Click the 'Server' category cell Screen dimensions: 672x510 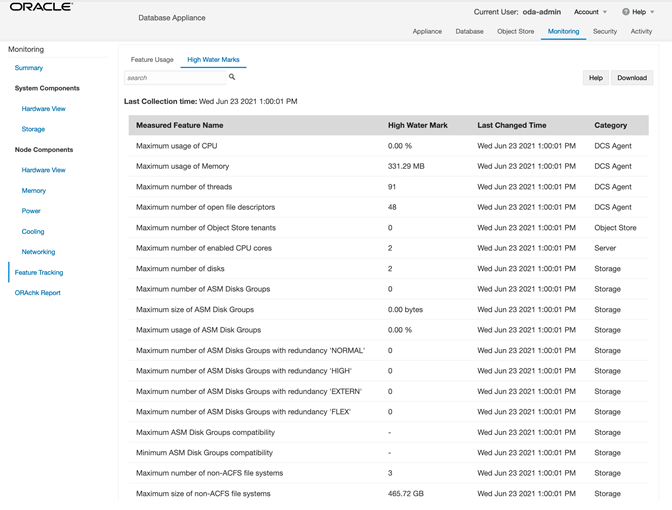coord(605,248)
